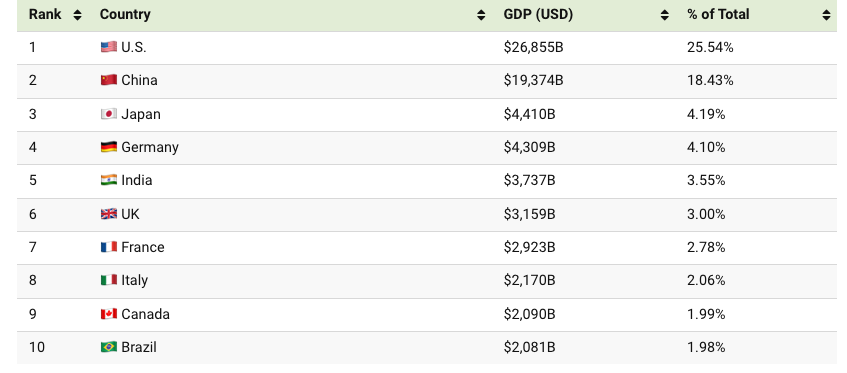Click the Italy flag icon

pyautogui.click(x=109, y=280)
